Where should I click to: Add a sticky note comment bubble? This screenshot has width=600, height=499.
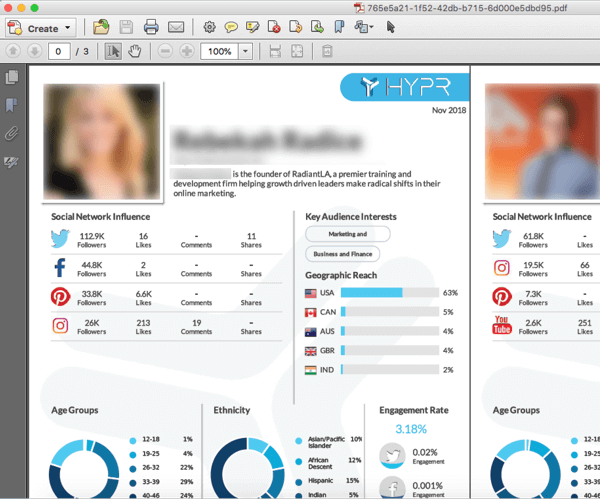coord(231,27)
